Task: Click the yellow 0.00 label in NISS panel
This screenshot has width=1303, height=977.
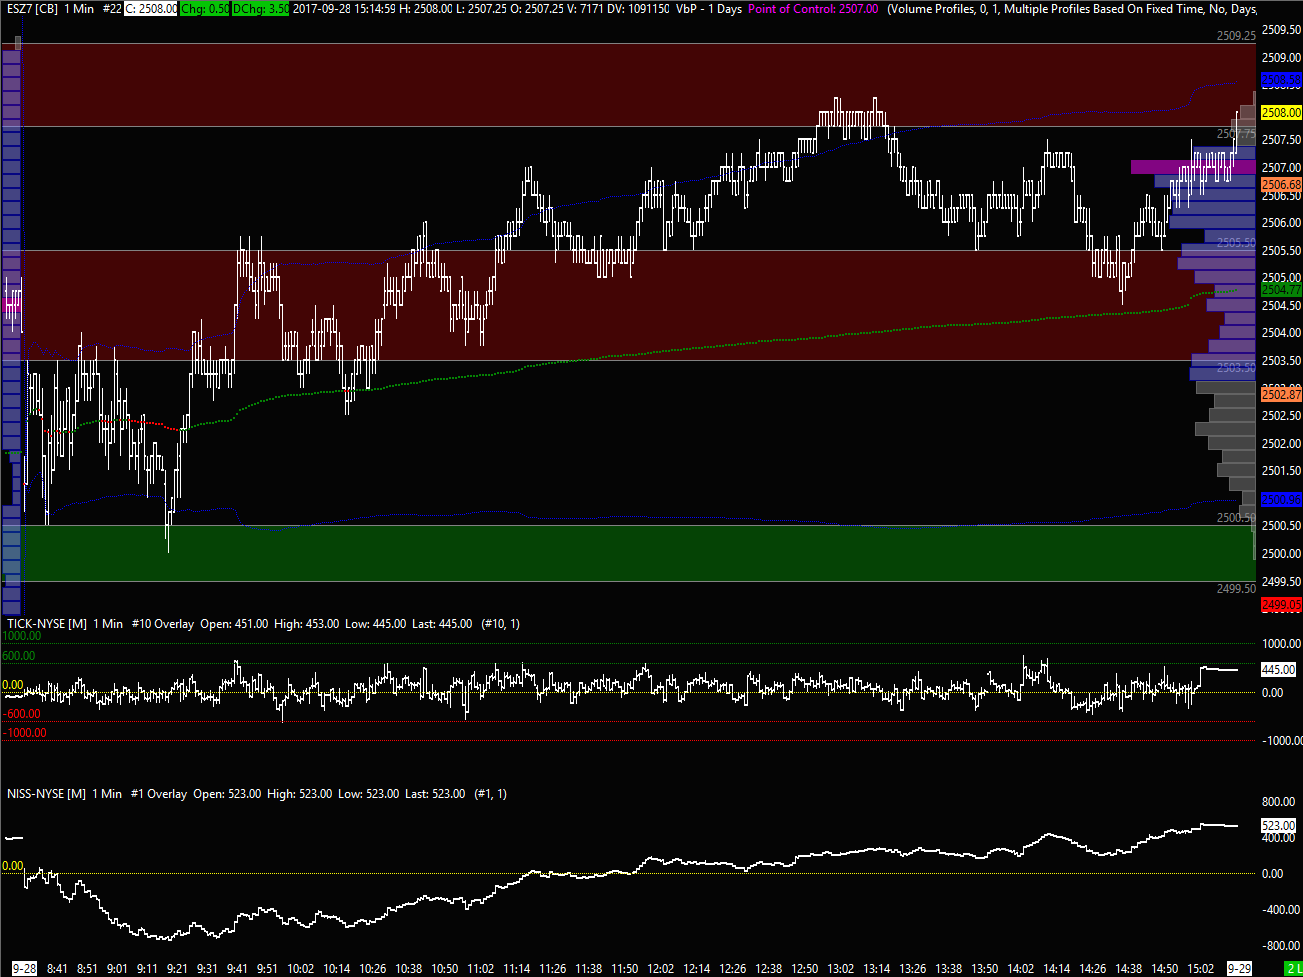Action: [x=13, y=866]
